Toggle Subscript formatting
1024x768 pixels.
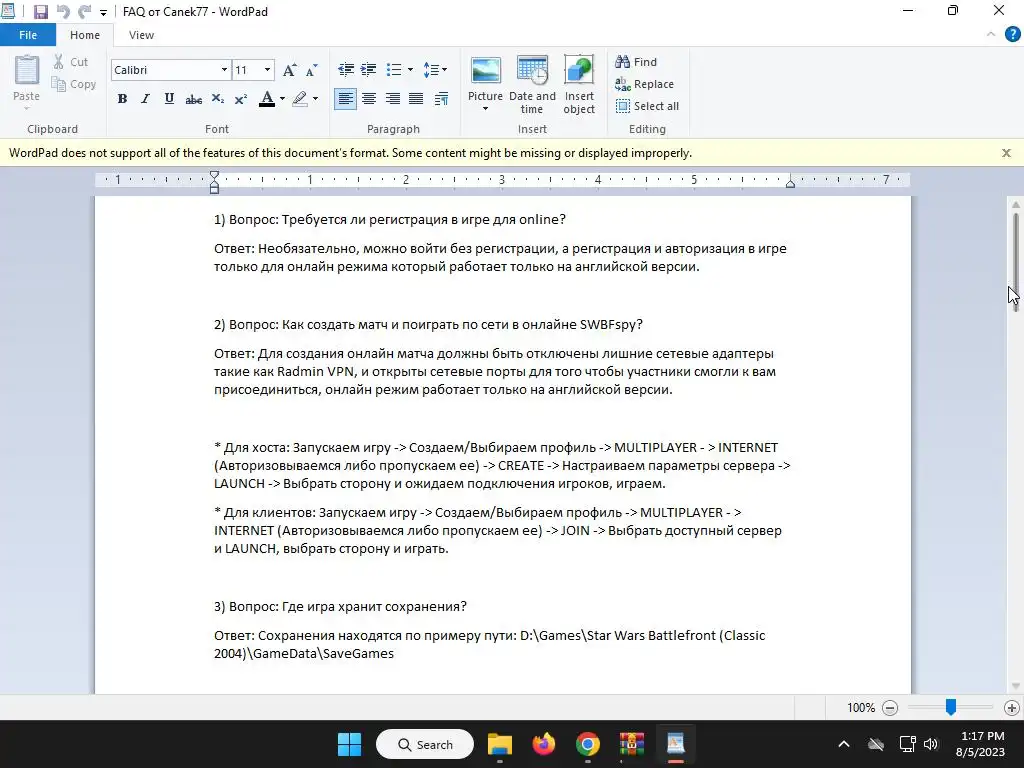pyautogui.click(x=217, y=99)
